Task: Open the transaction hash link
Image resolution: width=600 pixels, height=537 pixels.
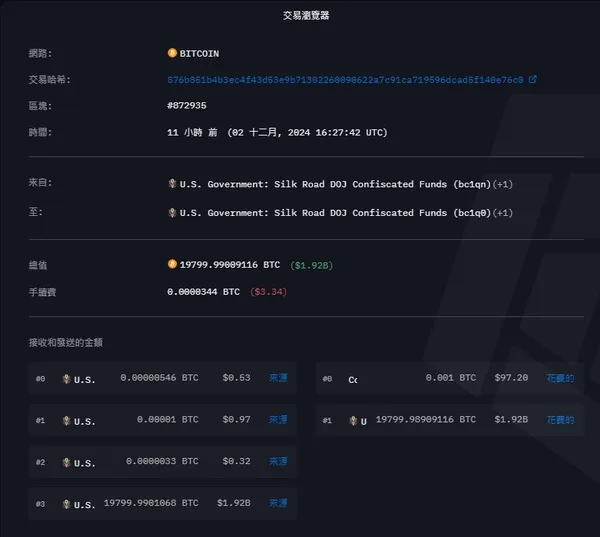Action: pos(345,79)
